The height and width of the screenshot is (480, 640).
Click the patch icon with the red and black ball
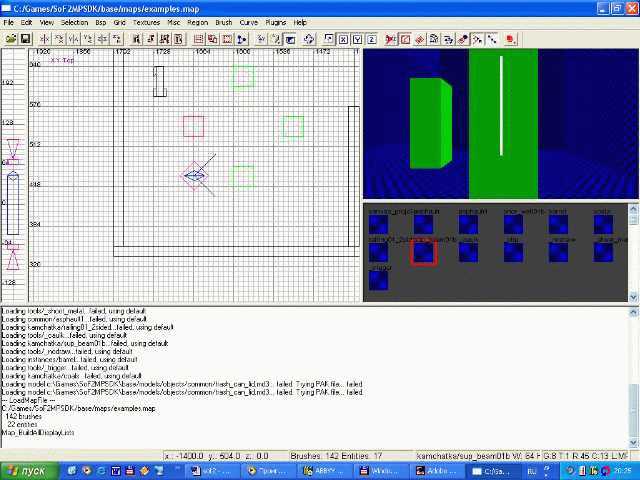[463, 39]
